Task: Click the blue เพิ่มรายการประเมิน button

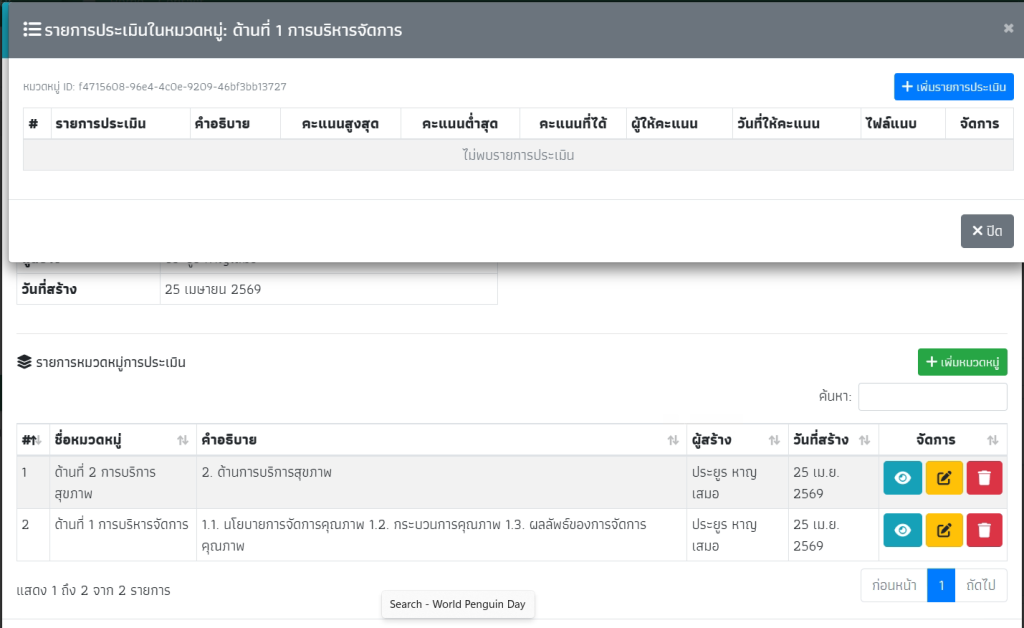Action: [953, 87]
